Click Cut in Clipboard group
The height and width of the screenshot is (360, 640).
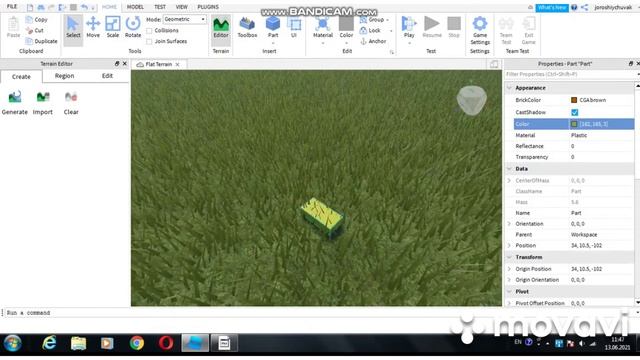pyautogui.click(x=34, y=30)
